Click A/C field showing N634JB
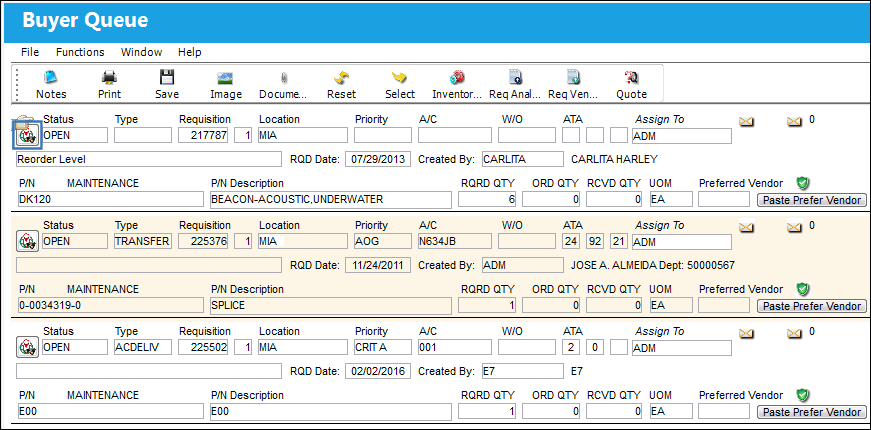This screenshot has width=871, height=430. point(455,242)
